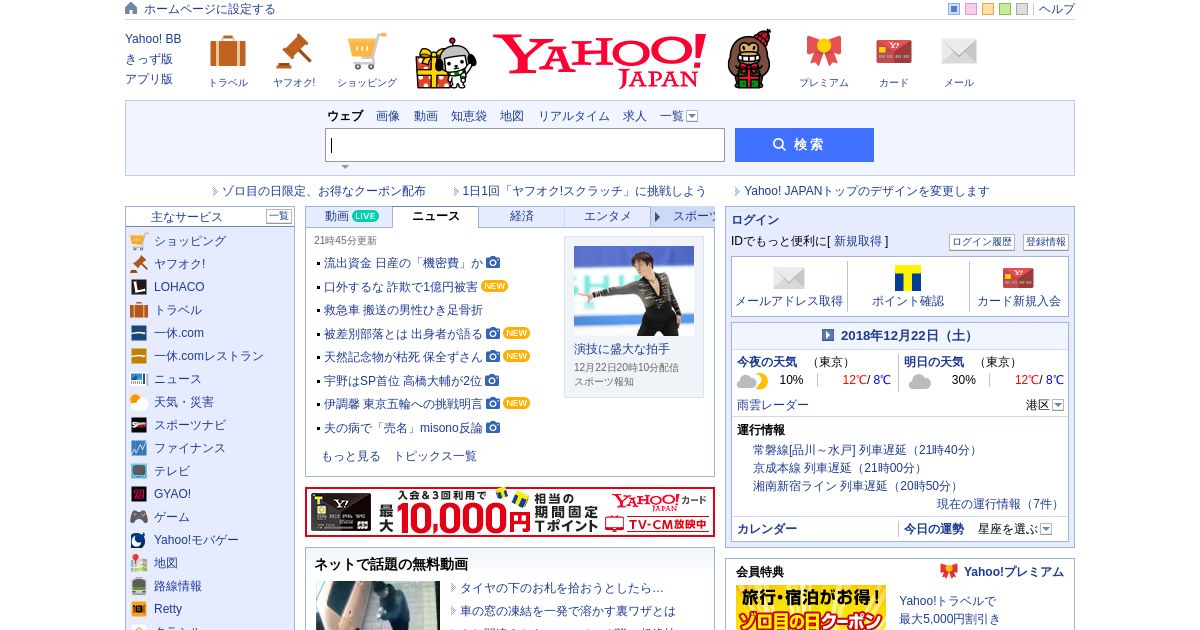This screenshot has width=1200, height=630.
Task: Open 一休.com in the services sidebar
Action: [x=179, y=333]
